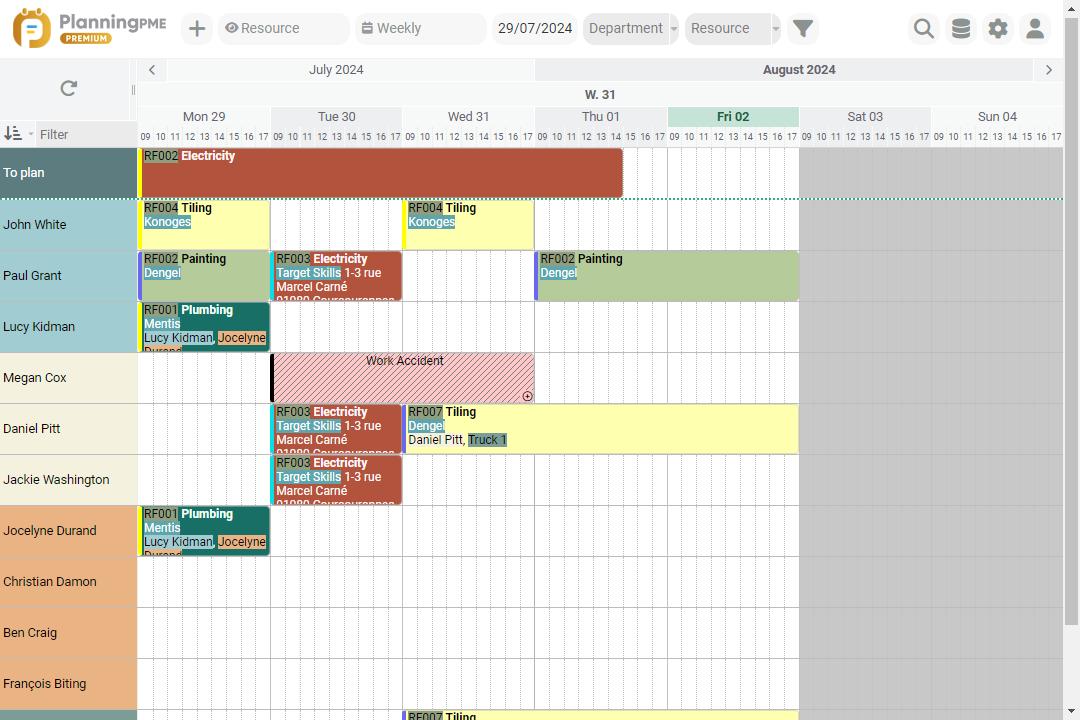Open Jocelyne Durand's RF001 Plumbing task

tap(204, 531)
